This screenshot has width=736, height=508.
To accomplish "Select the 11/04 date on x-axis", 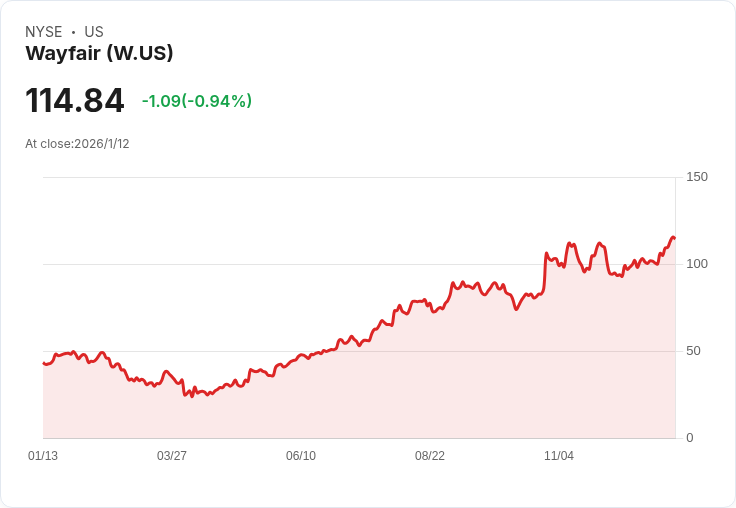I will (x=559, y=456).
